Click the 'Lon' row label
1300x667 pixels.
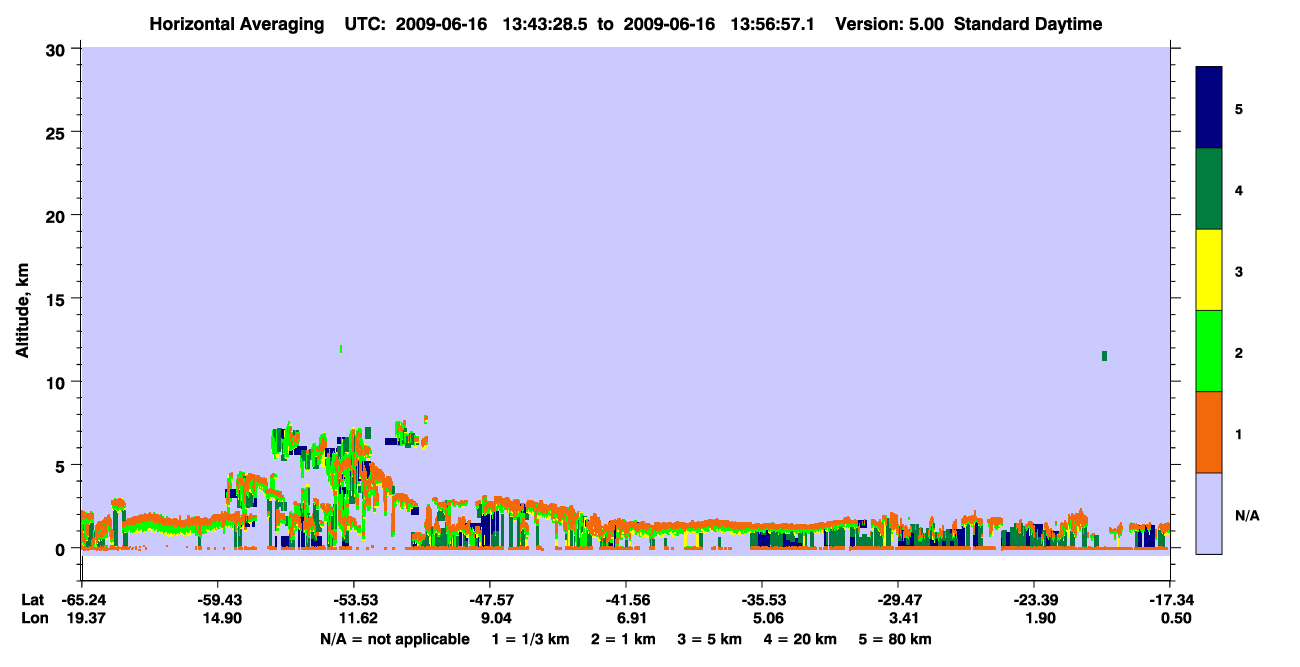click(x=33, y=618)
